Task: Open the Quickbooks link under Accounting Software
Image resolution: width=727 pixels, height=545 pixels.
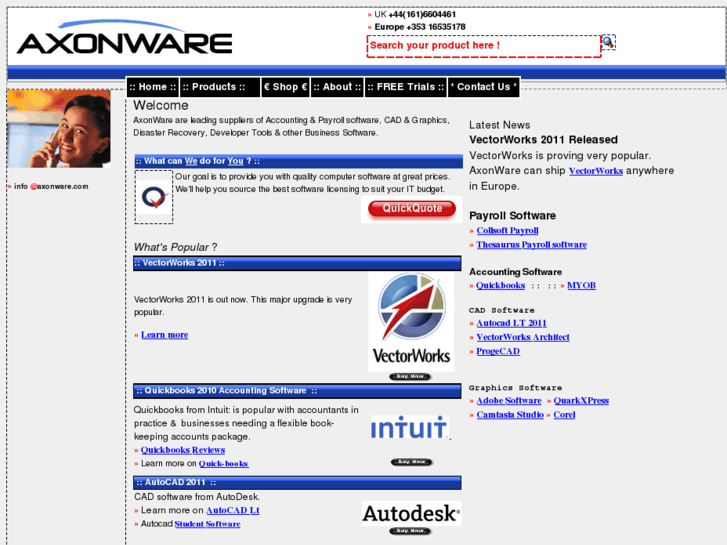Action: pos(500,285)
